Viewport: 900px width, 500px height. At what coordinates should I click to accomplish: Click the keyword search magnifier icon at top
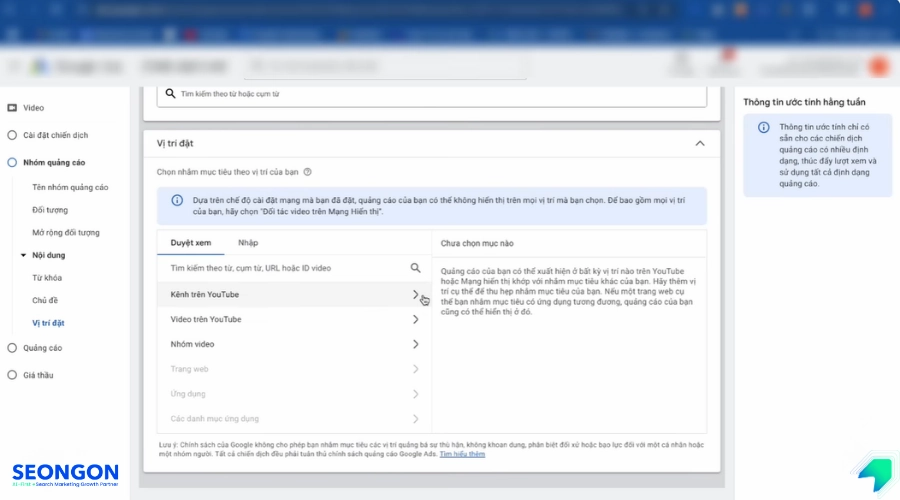tap(170, 93)
